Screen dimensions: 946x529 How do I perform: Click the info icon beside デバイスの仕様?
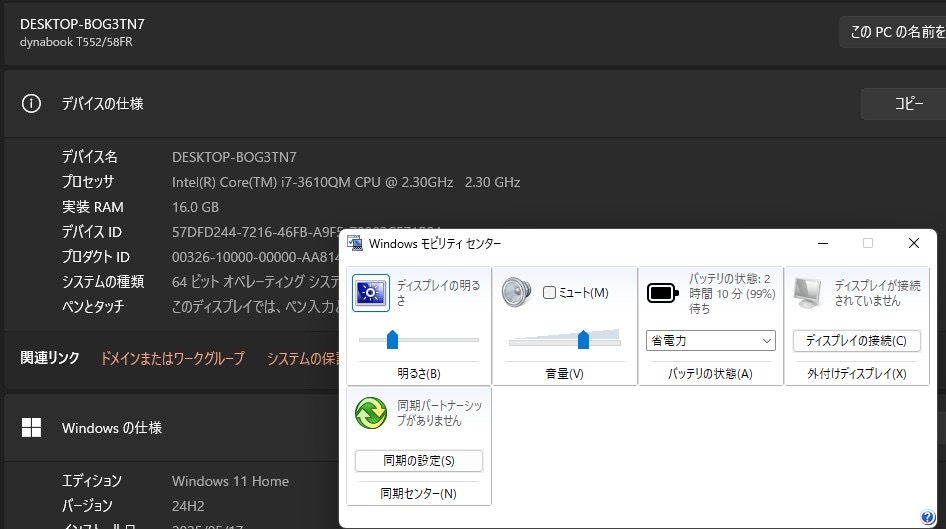coord(31,104)
